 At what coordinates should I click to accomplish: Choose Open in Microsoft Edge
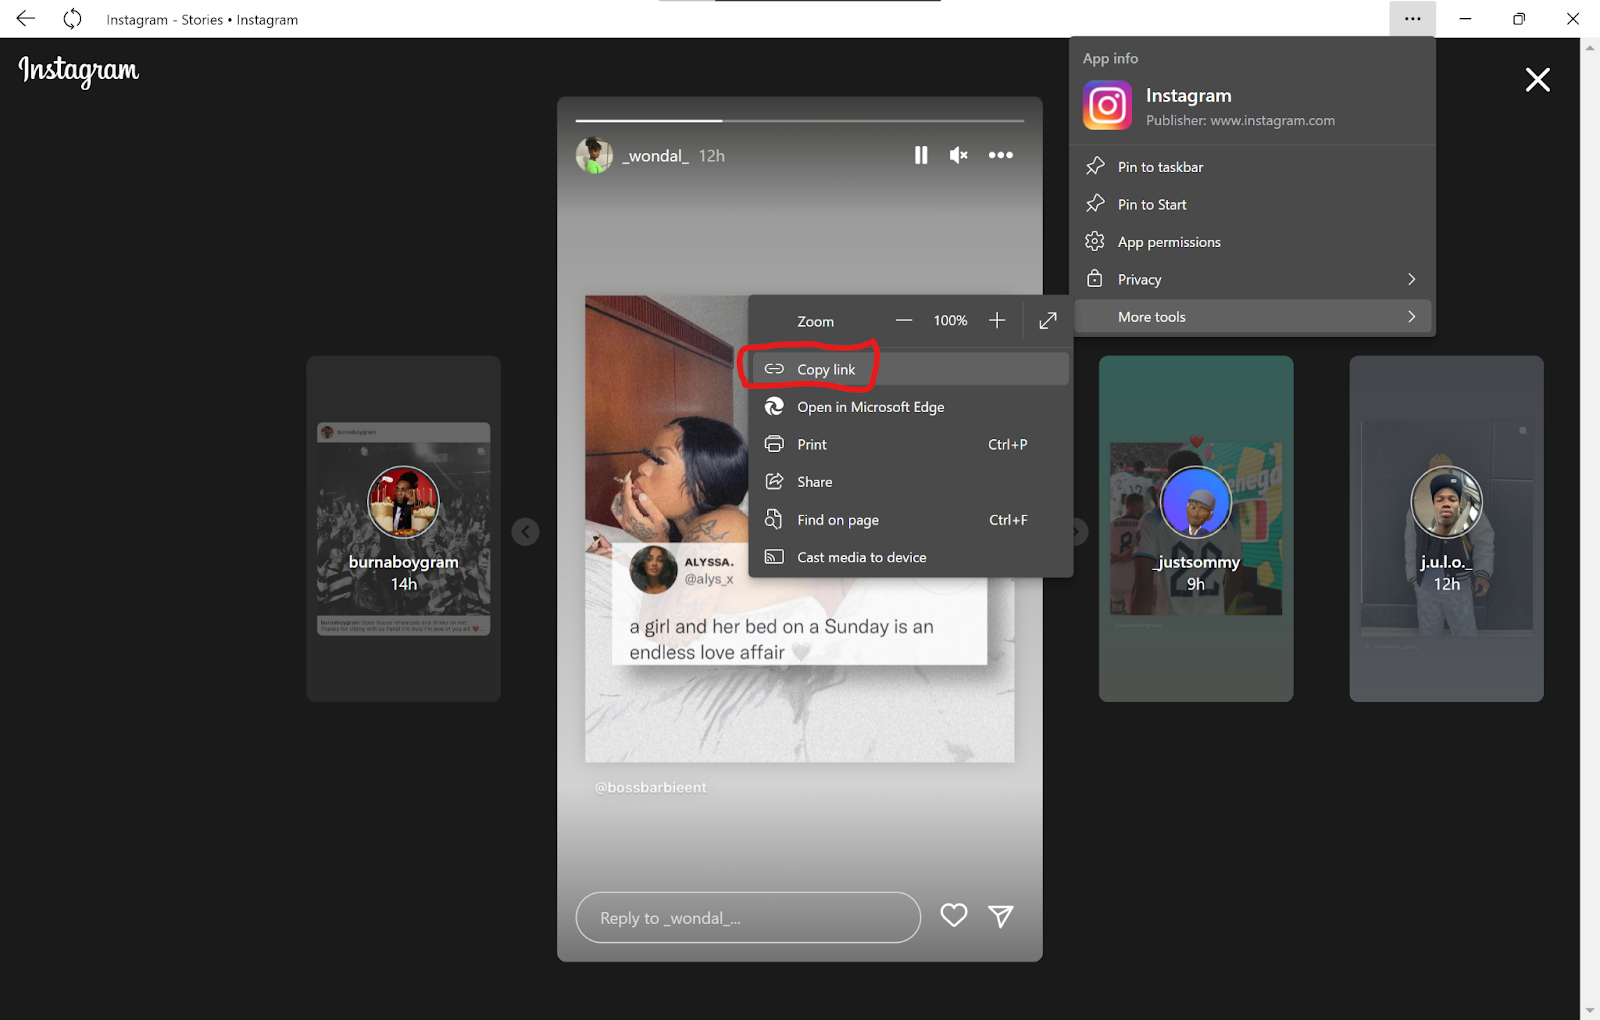point(909,407)
